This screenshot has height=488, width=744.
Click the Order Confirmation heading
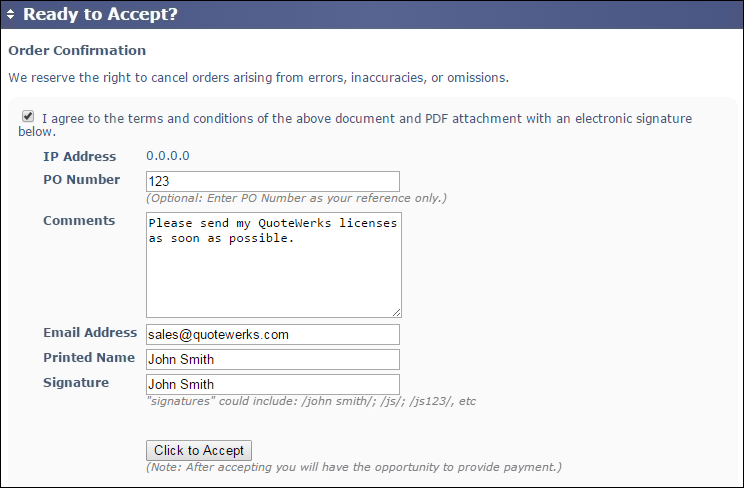(x=77, y=50)
